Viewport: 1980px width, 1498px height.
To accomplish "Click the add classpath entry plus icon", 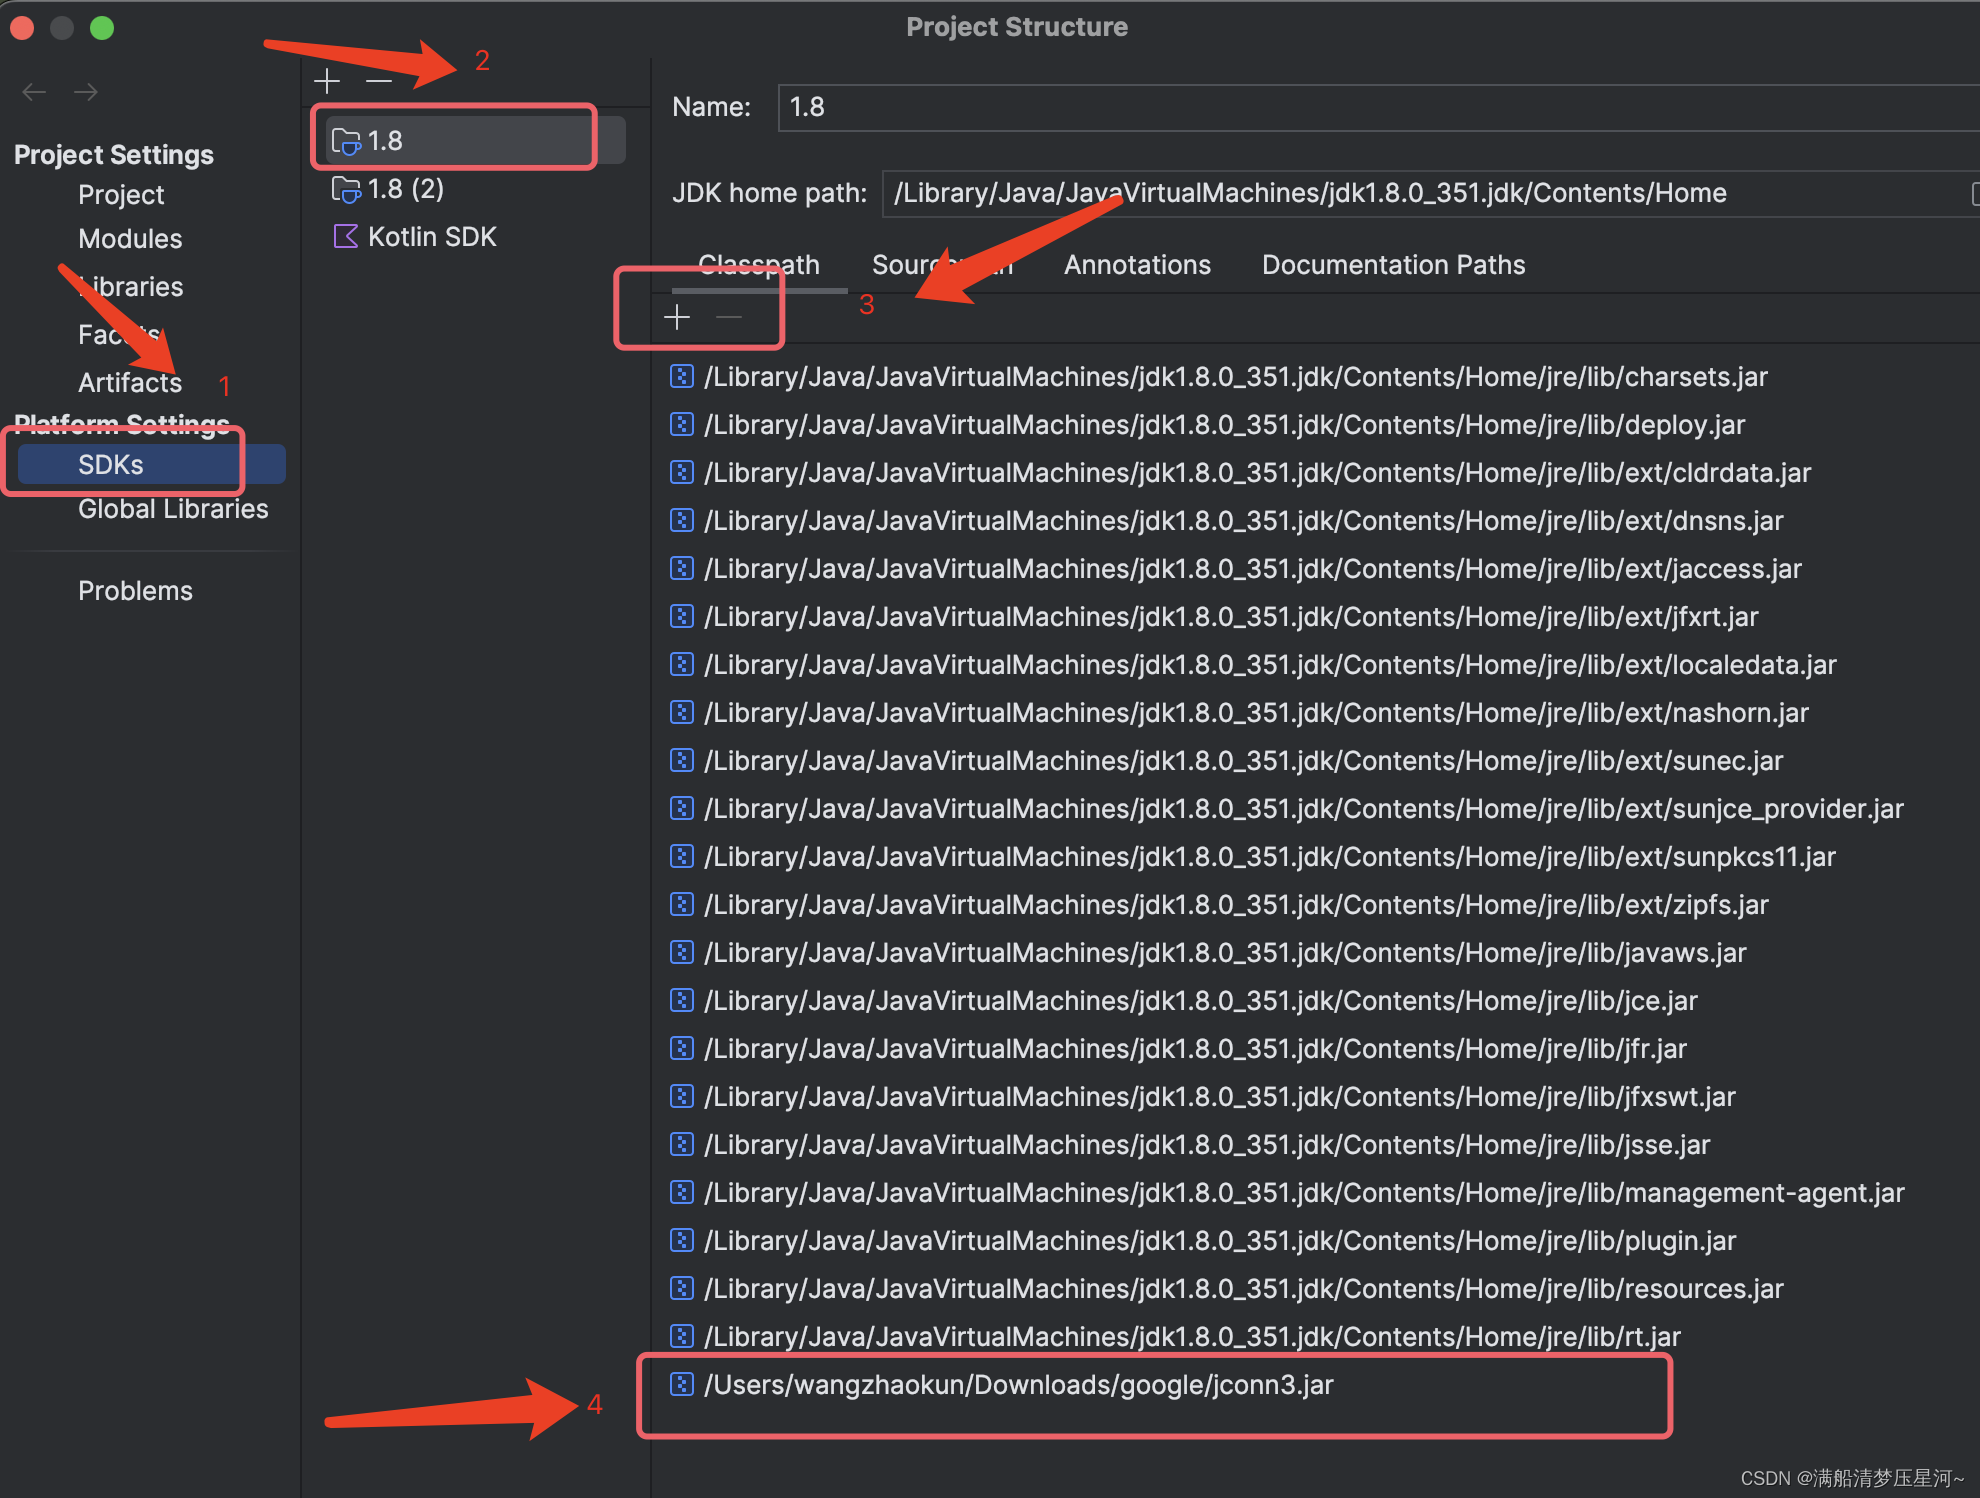I will pos(677,316).
